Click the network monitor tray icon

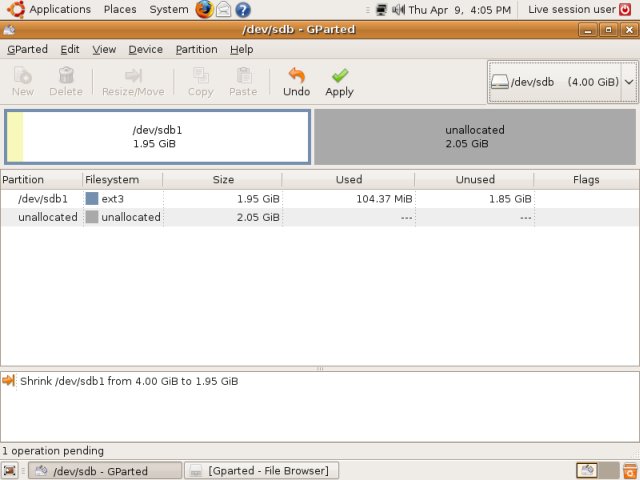click(381, 9)
